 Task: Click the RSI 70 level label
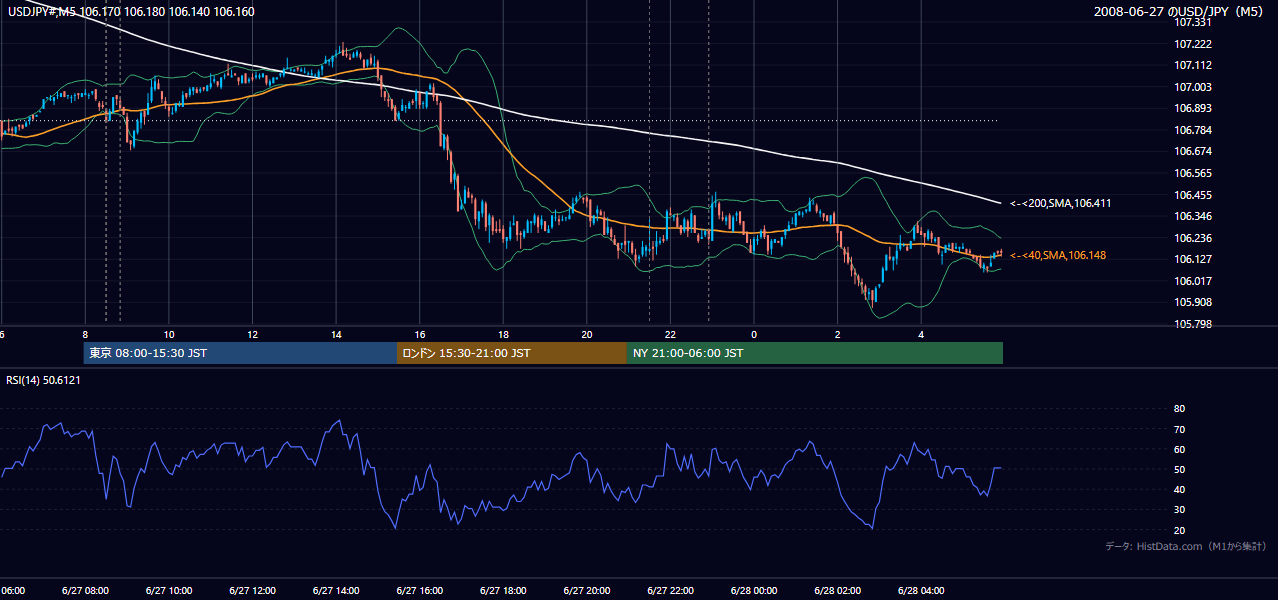coord(1179,429)
